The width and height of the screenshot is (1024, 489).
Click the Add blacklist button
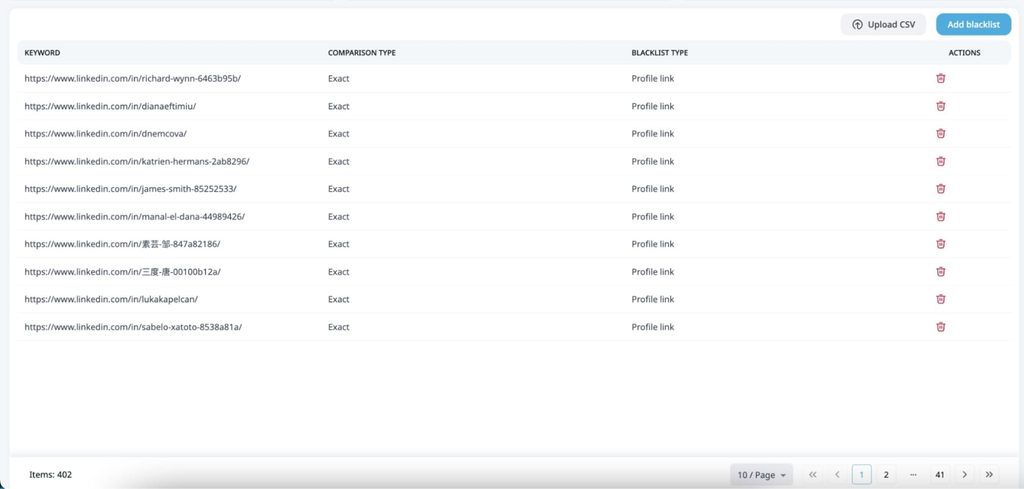(x=973, y=25)
